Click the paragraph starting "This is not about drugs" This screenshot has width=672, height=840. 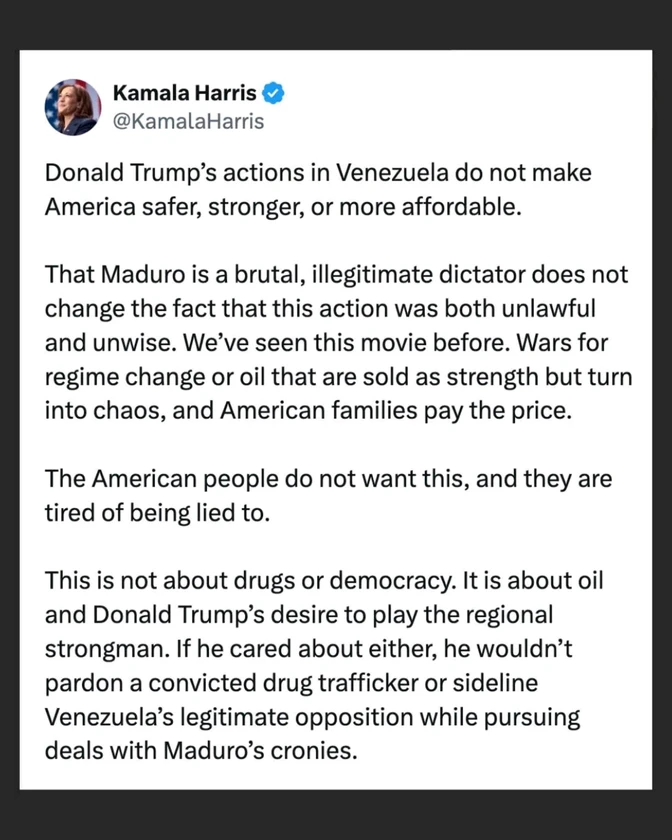(x=325, y=664)
